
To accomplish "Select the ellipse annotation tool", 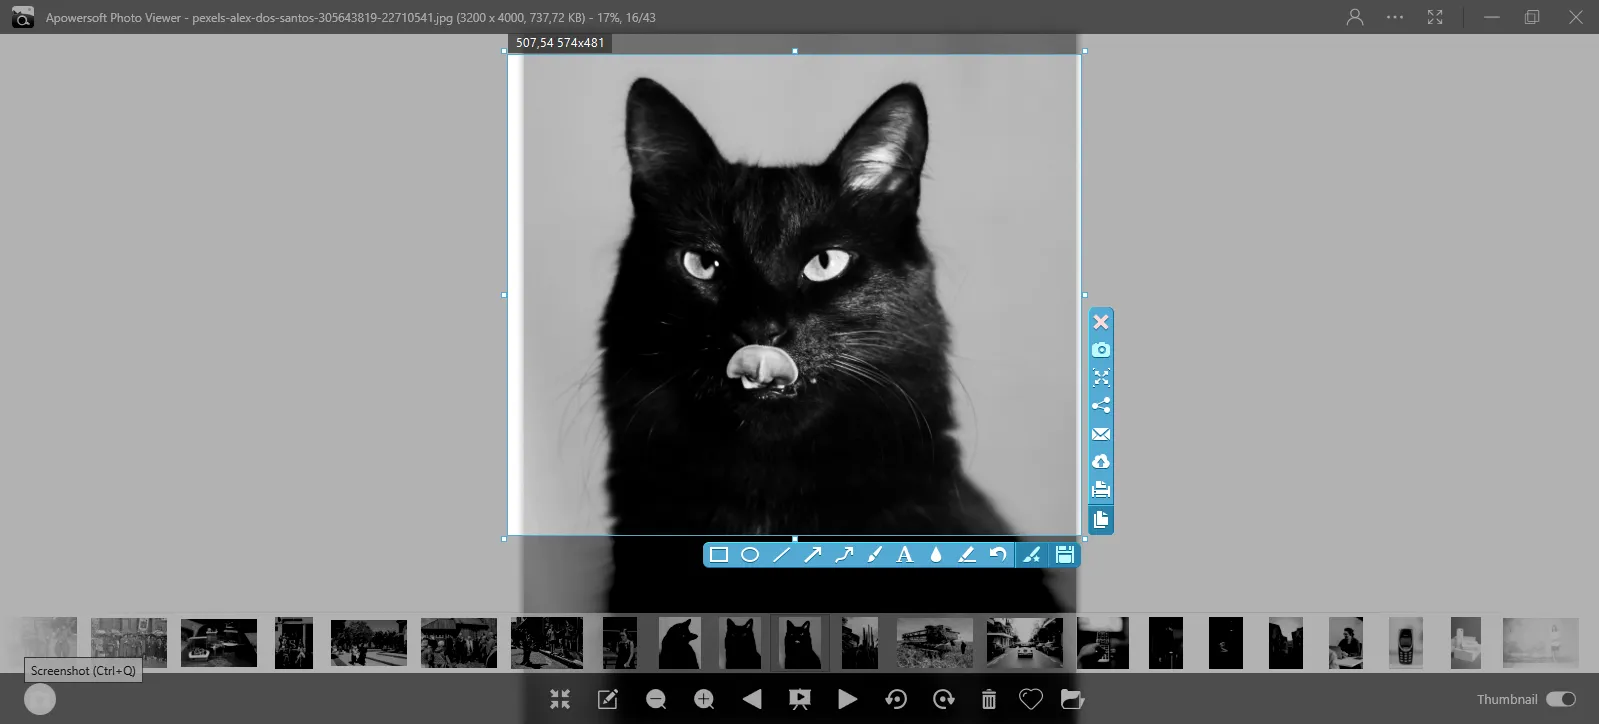I will point(750,554).
